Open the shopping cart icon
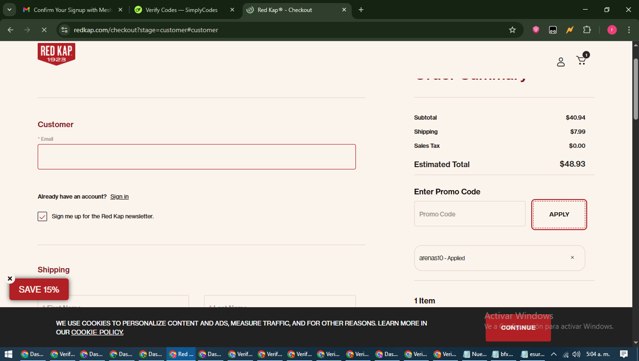The height and width of the screenshot is (361, 639). (x=582, y=59)
